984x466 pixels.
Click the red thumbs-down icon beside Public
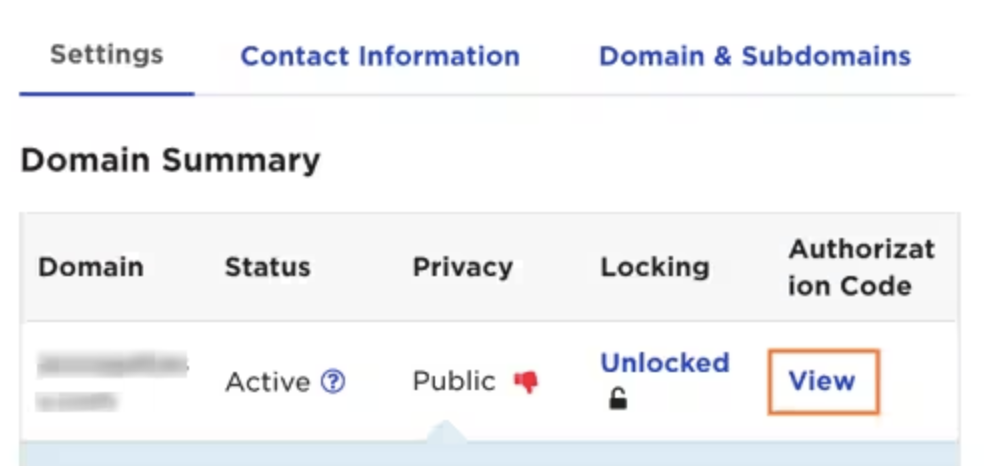click(x=526, y=381)
